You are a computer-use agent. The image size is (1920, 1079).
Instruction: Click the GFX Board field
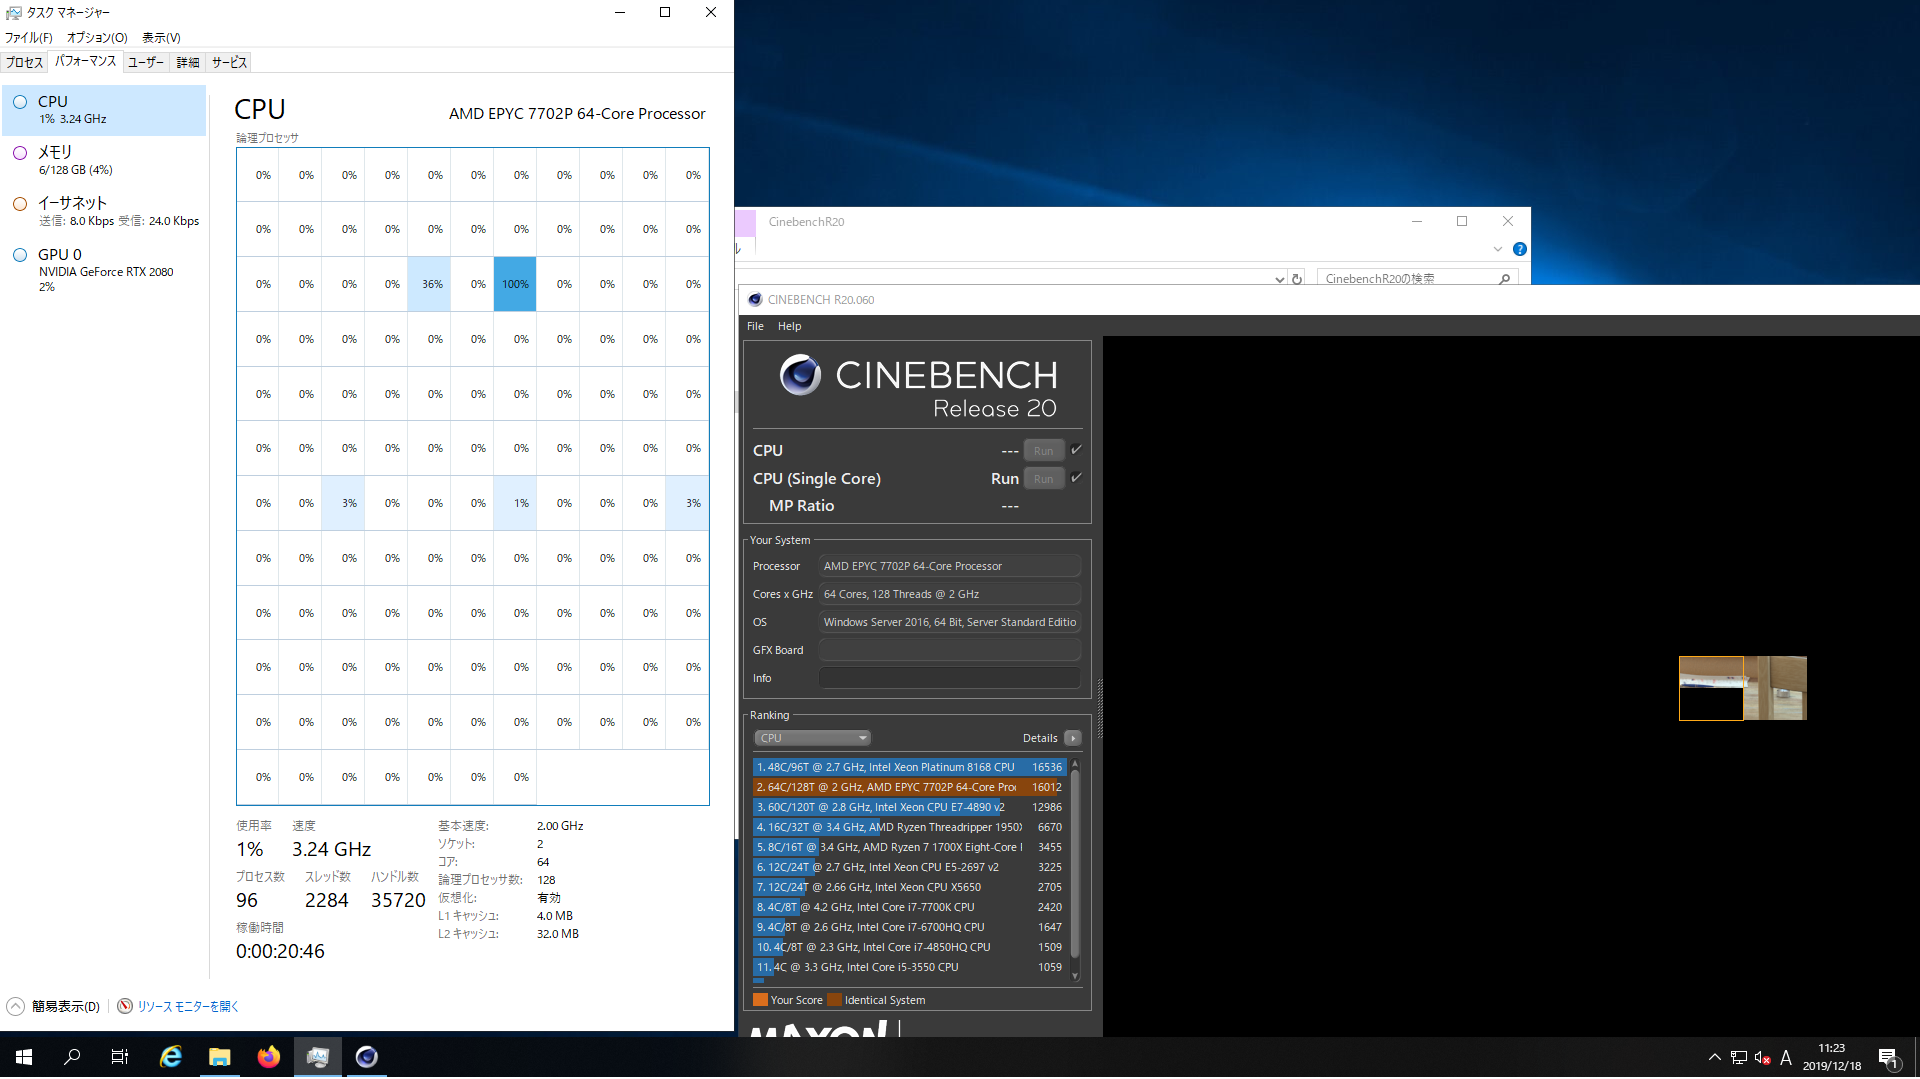(950, 650)
